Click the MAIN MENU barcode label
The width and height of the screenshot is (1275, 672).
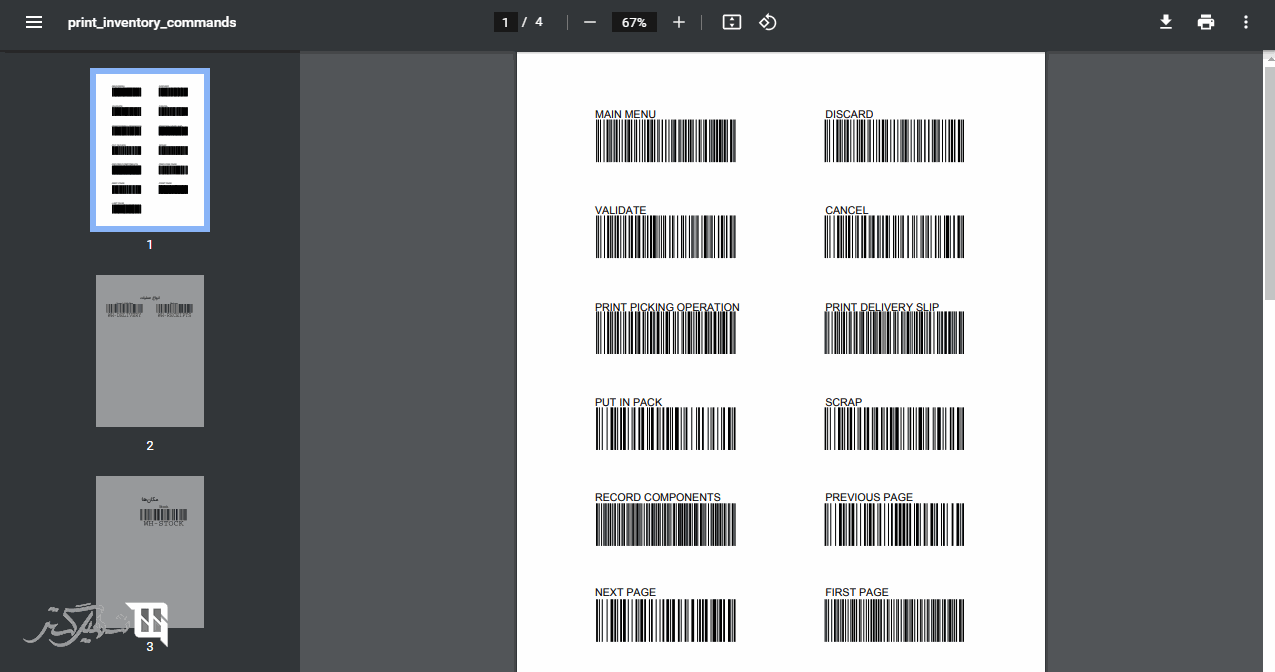click(x=625, y=114)
